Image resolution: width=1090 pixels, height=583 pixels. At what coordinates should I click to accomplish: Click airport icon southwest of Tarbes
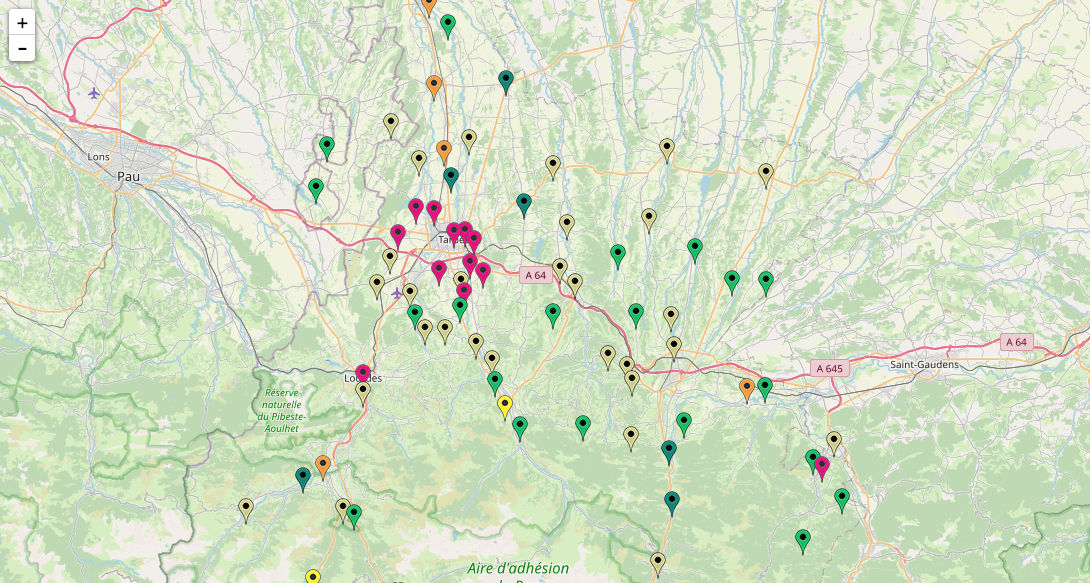397,293
